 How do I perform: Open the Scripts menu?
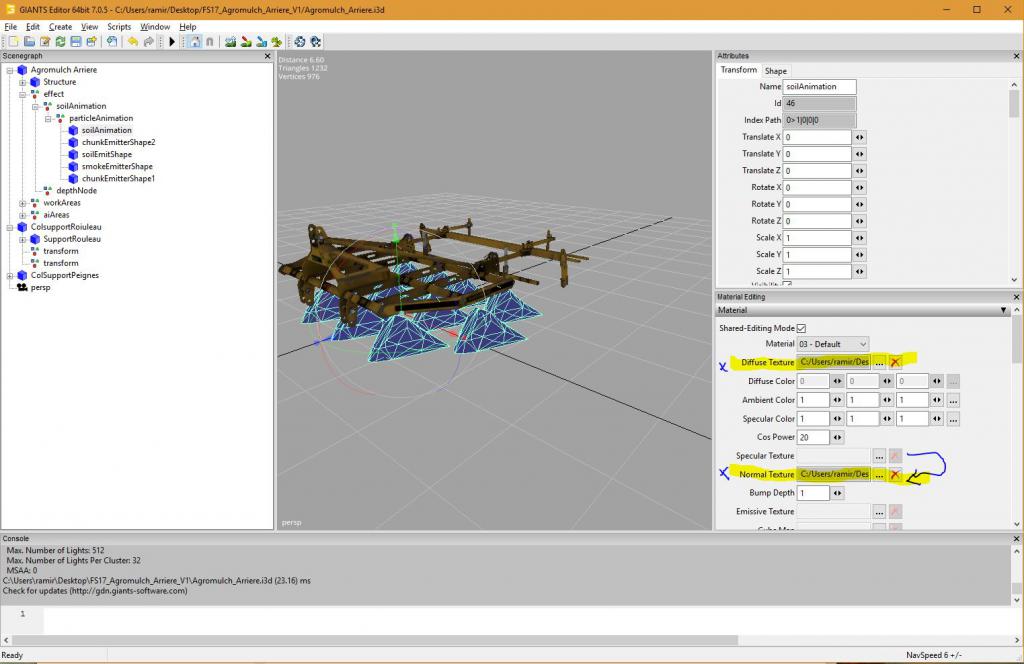tap(119, 27)
